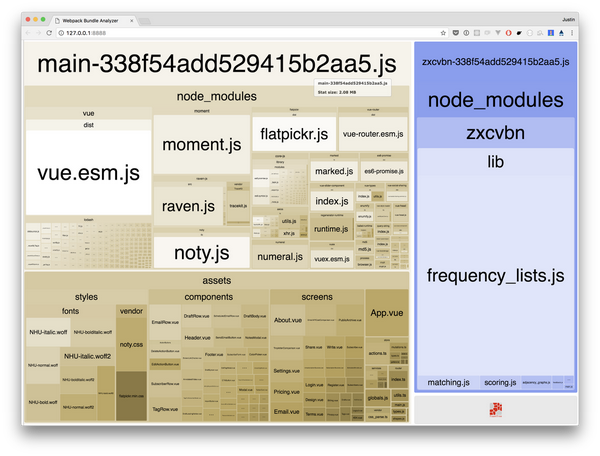
Task: Select the vue.esm.js module block
Action: click(x=88, y=173)
